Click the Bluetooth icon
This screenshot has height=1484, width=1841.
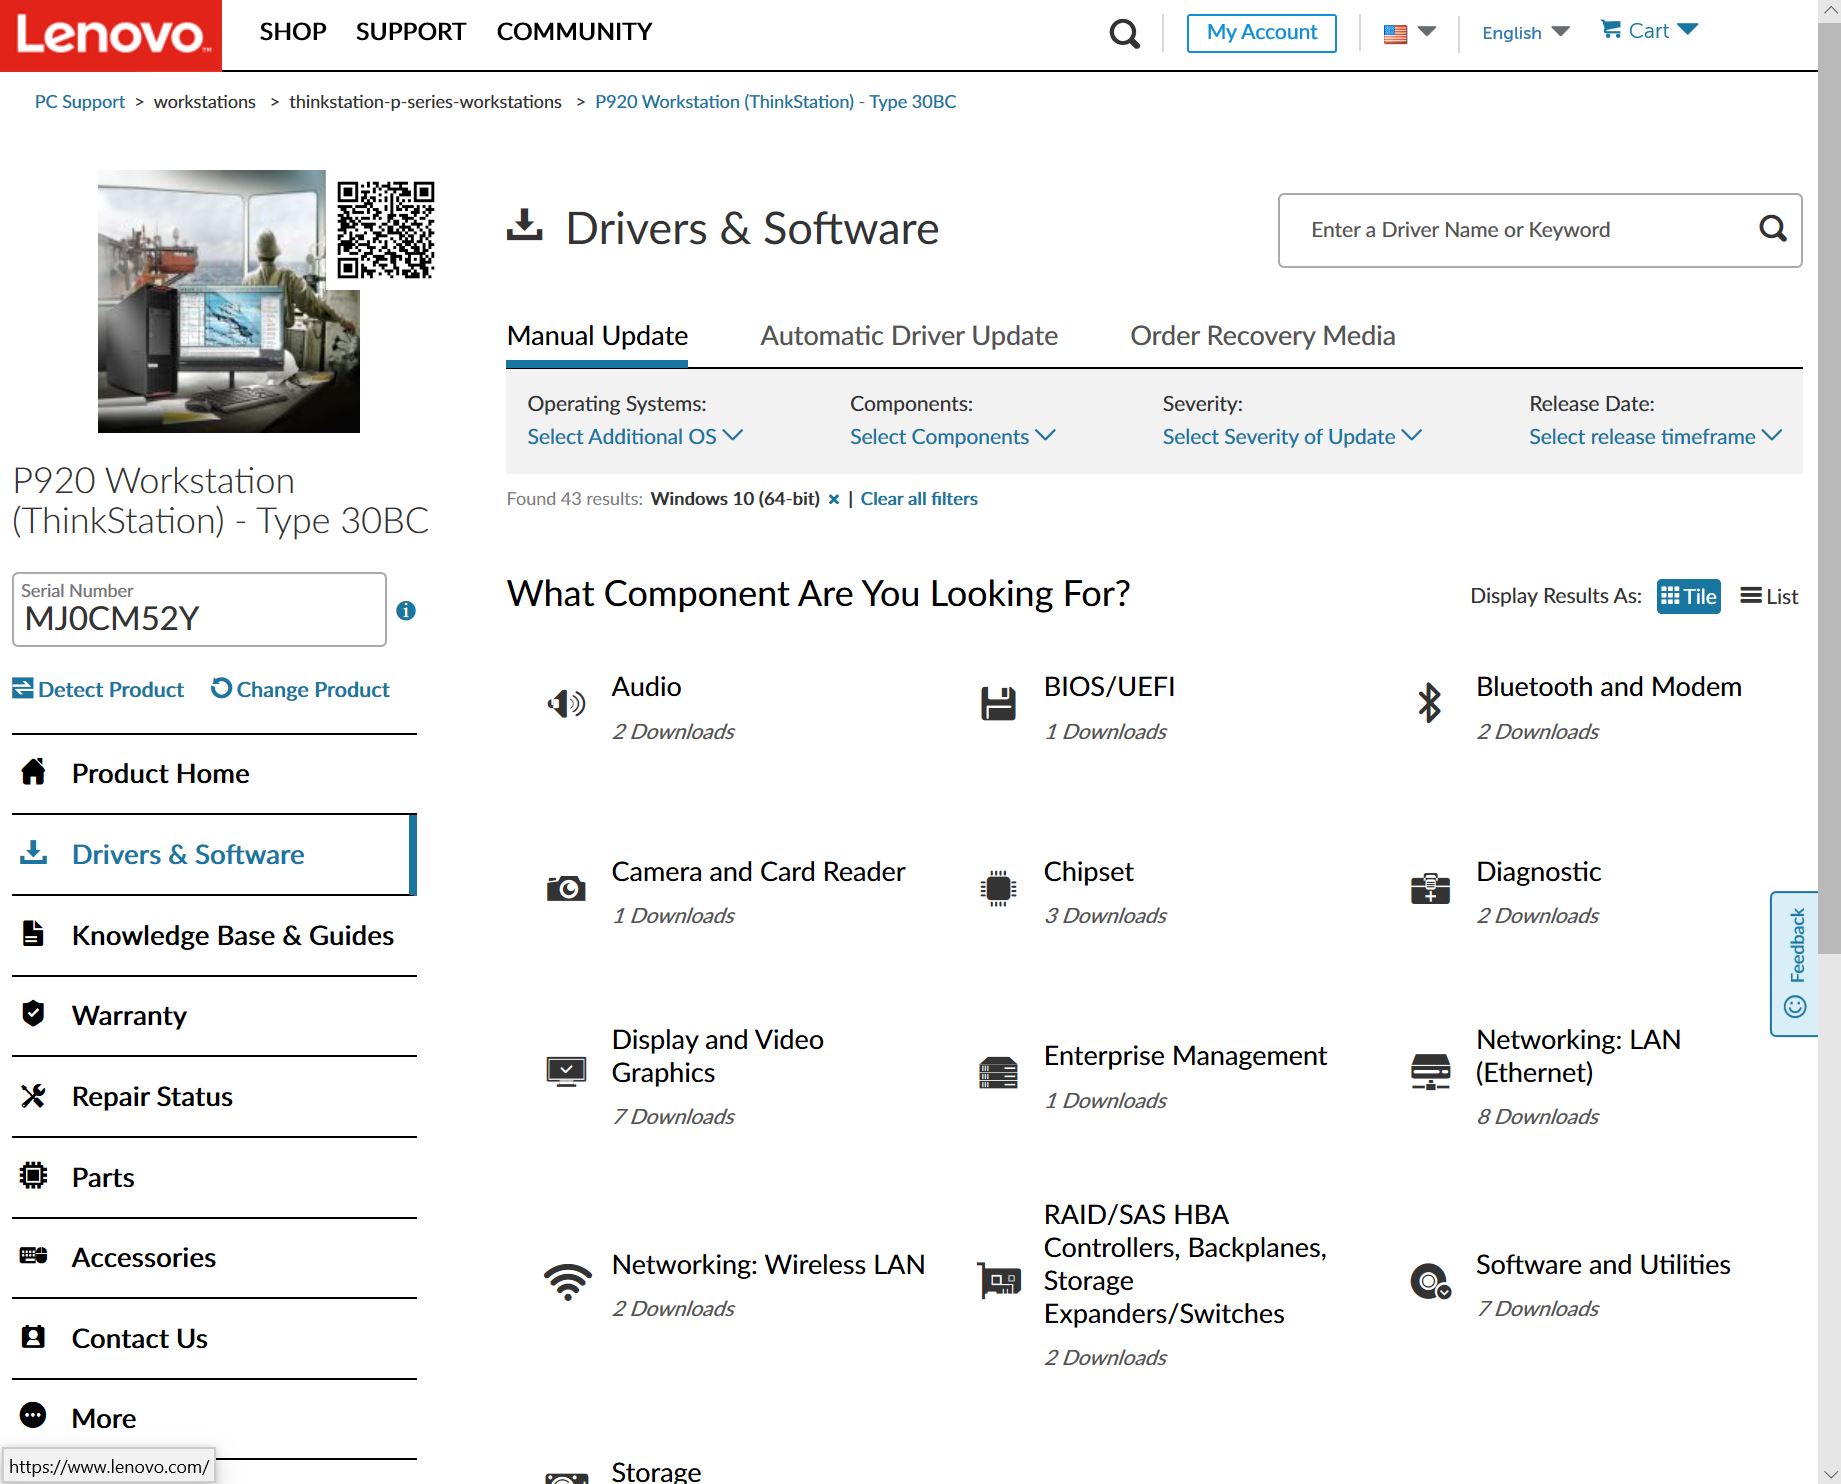tap(1430, 703)
